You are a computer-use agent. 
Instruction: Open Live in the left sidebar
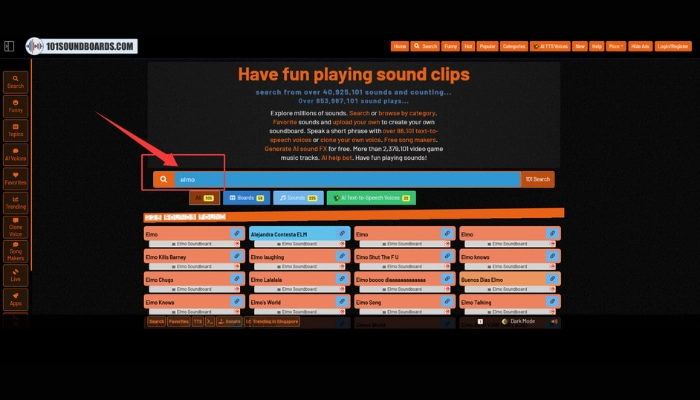(x=16, y=275)
